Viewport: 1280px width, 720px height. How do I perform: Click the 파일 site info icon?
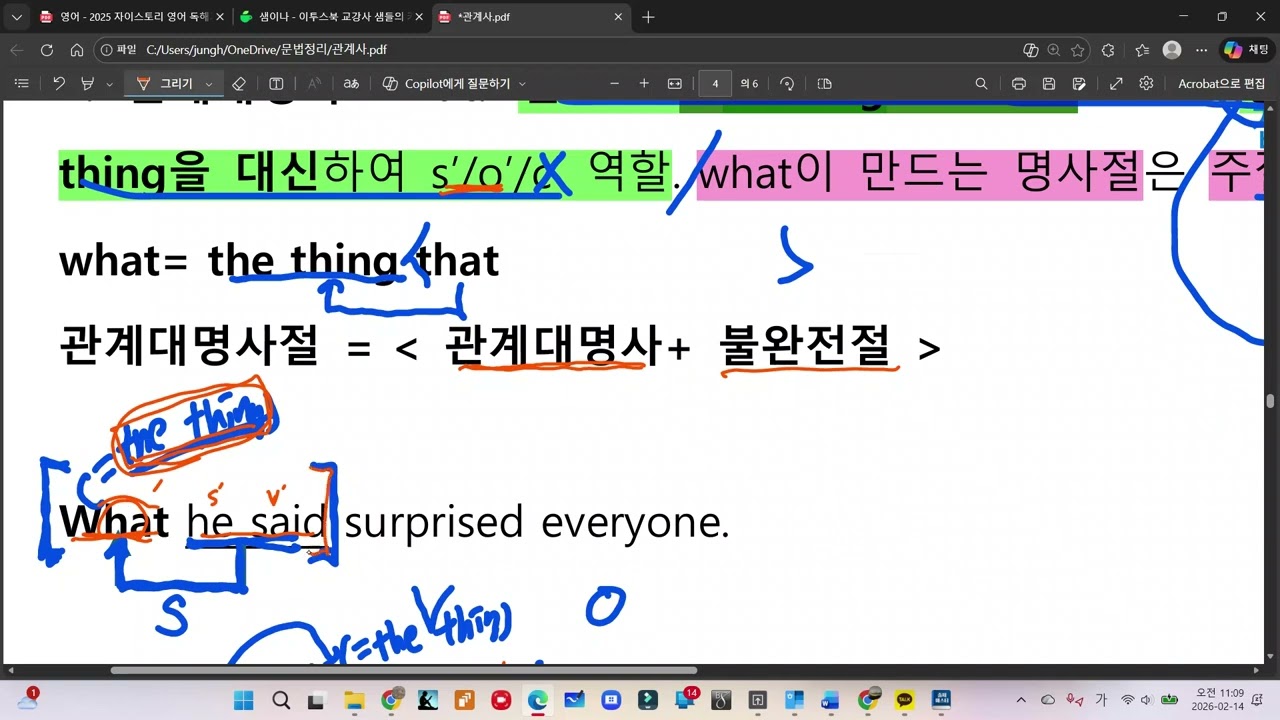118,50
